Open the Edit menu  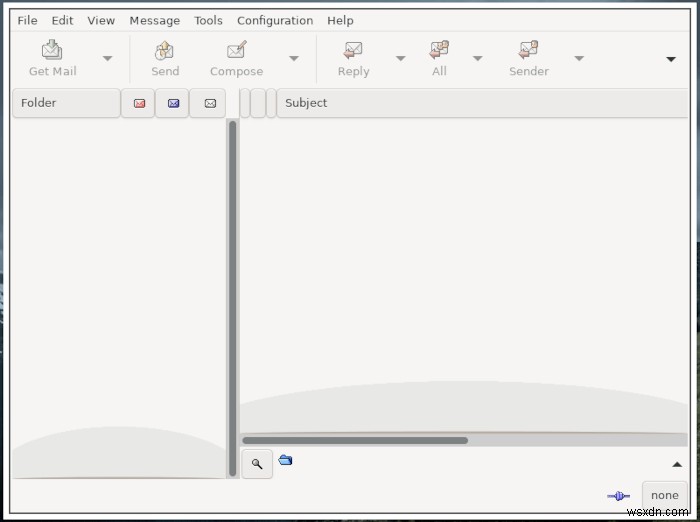[x=62, y=21]
